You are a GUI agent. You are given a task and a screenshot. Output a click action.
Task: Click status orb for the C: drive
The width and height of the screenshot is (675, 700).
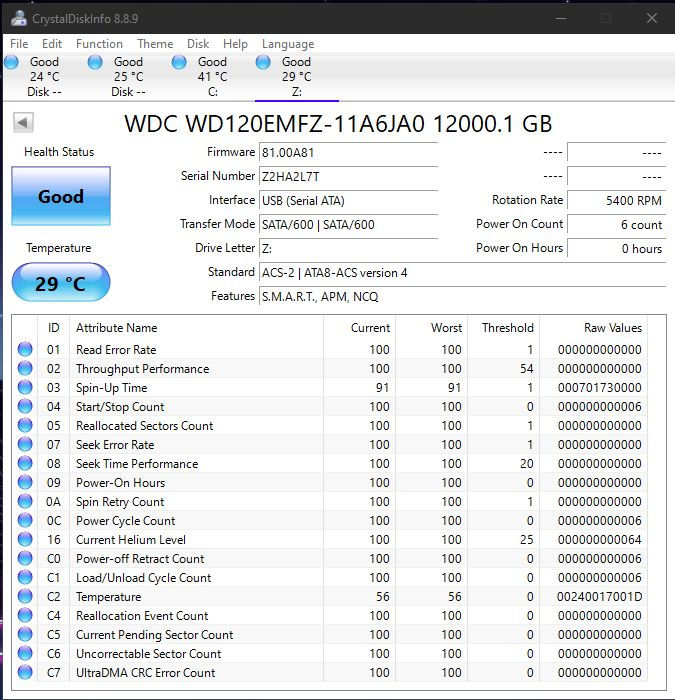point(179,62)
